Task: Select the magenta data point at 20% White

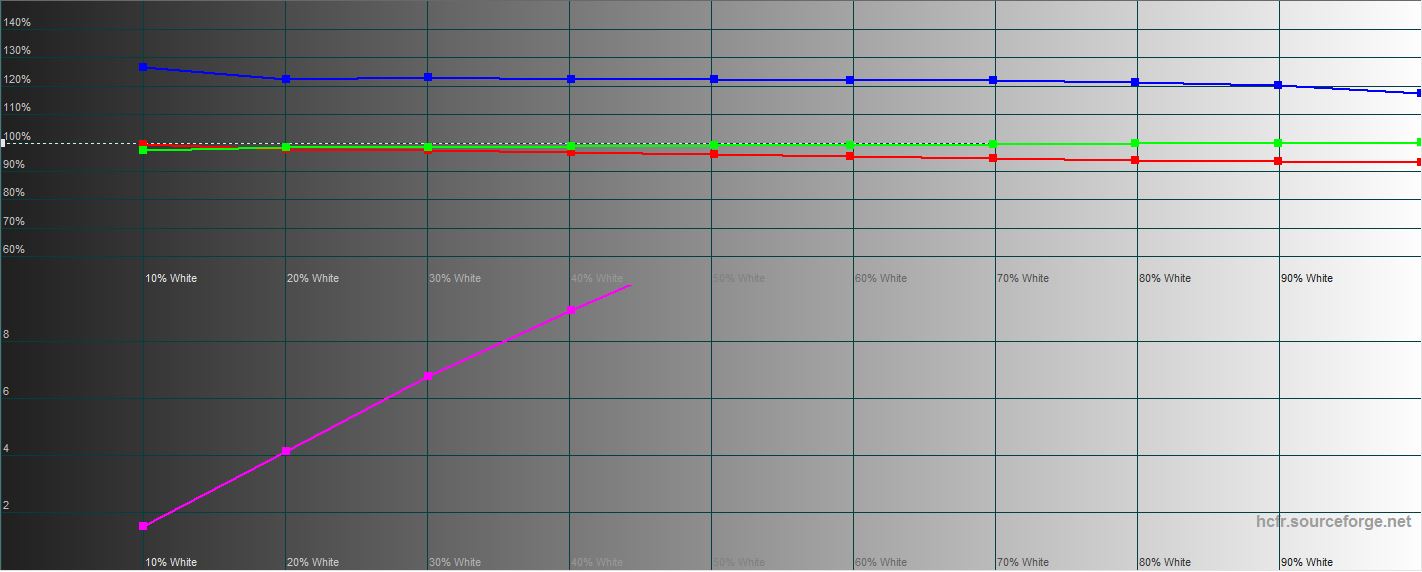Action: click(x=286, y=451)
